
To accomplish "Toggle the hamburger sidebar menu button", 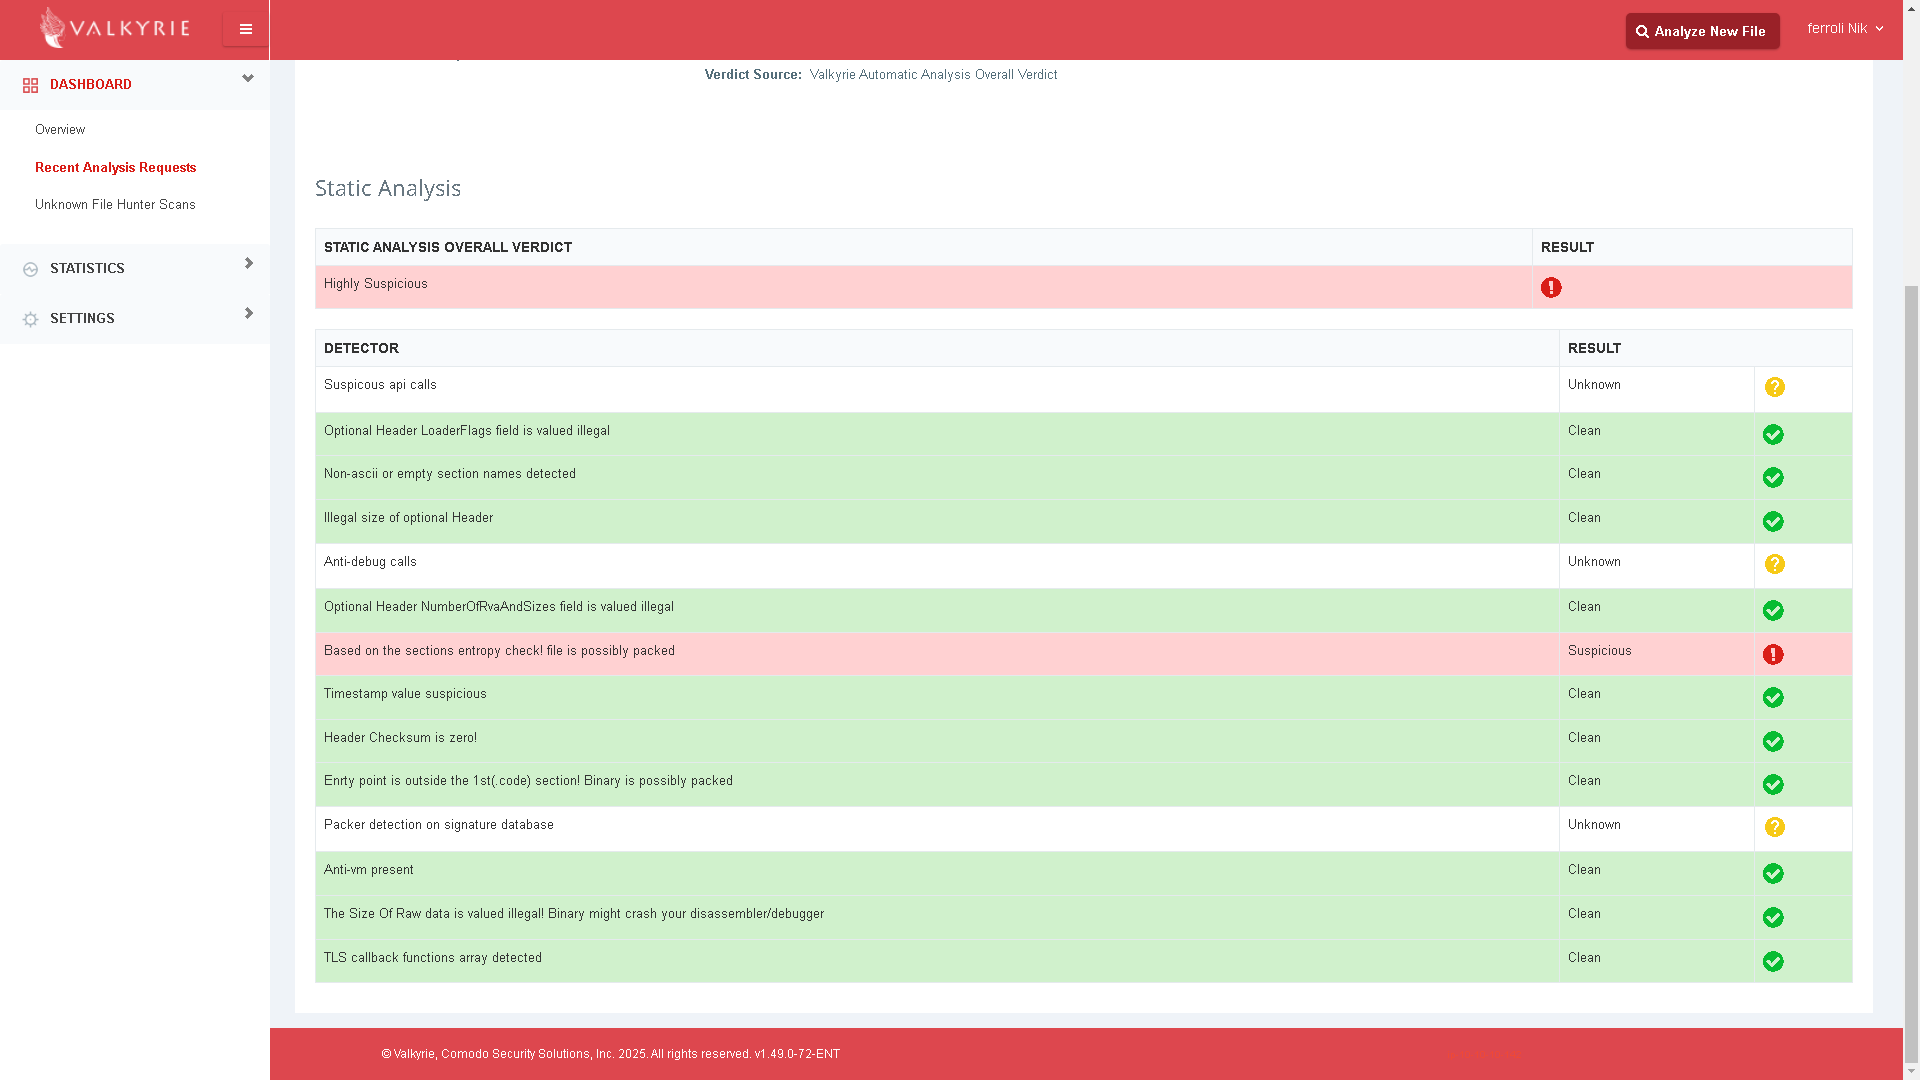I will click(245, 29).
